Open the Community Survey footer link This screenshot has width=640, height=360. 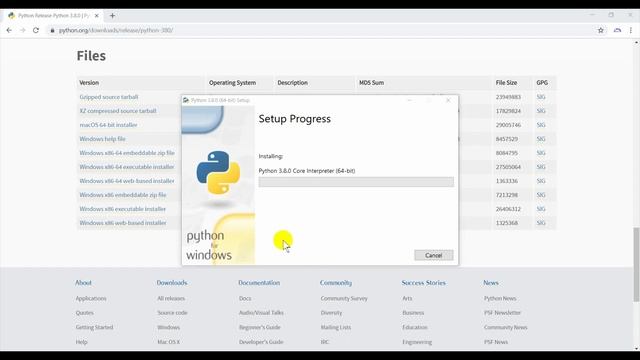point(344,298)
